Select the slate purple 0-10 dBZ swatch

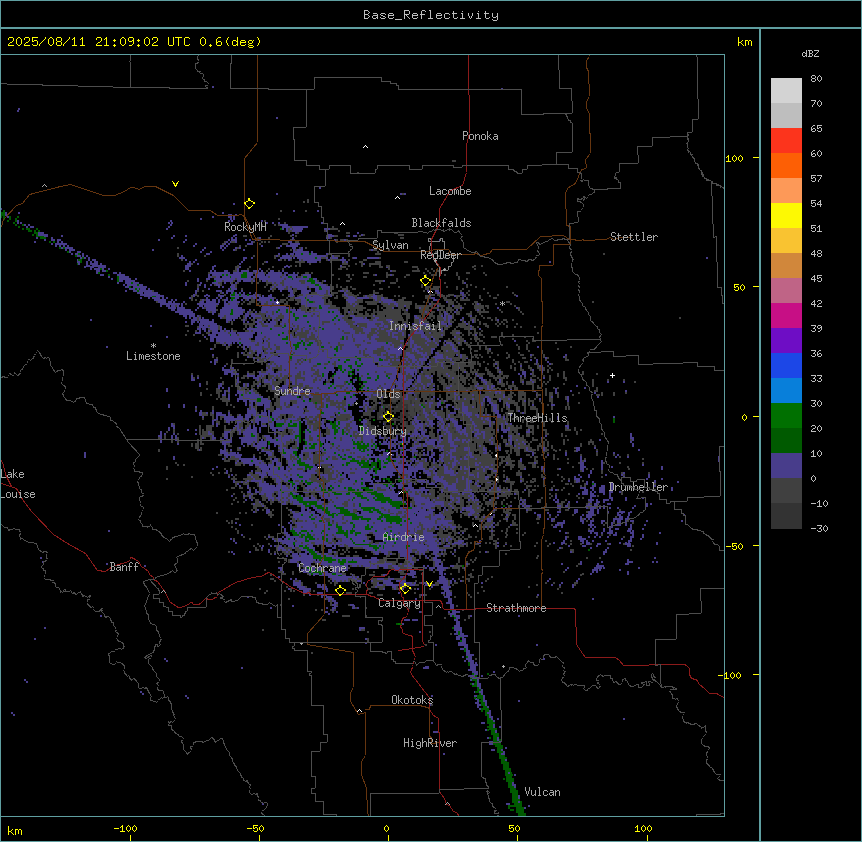point(786,466)
